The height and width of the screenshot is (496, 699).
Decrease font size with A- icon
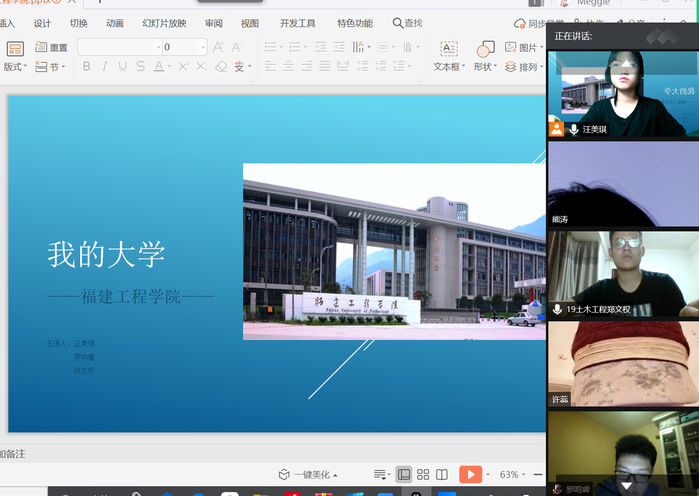point(236,47)
